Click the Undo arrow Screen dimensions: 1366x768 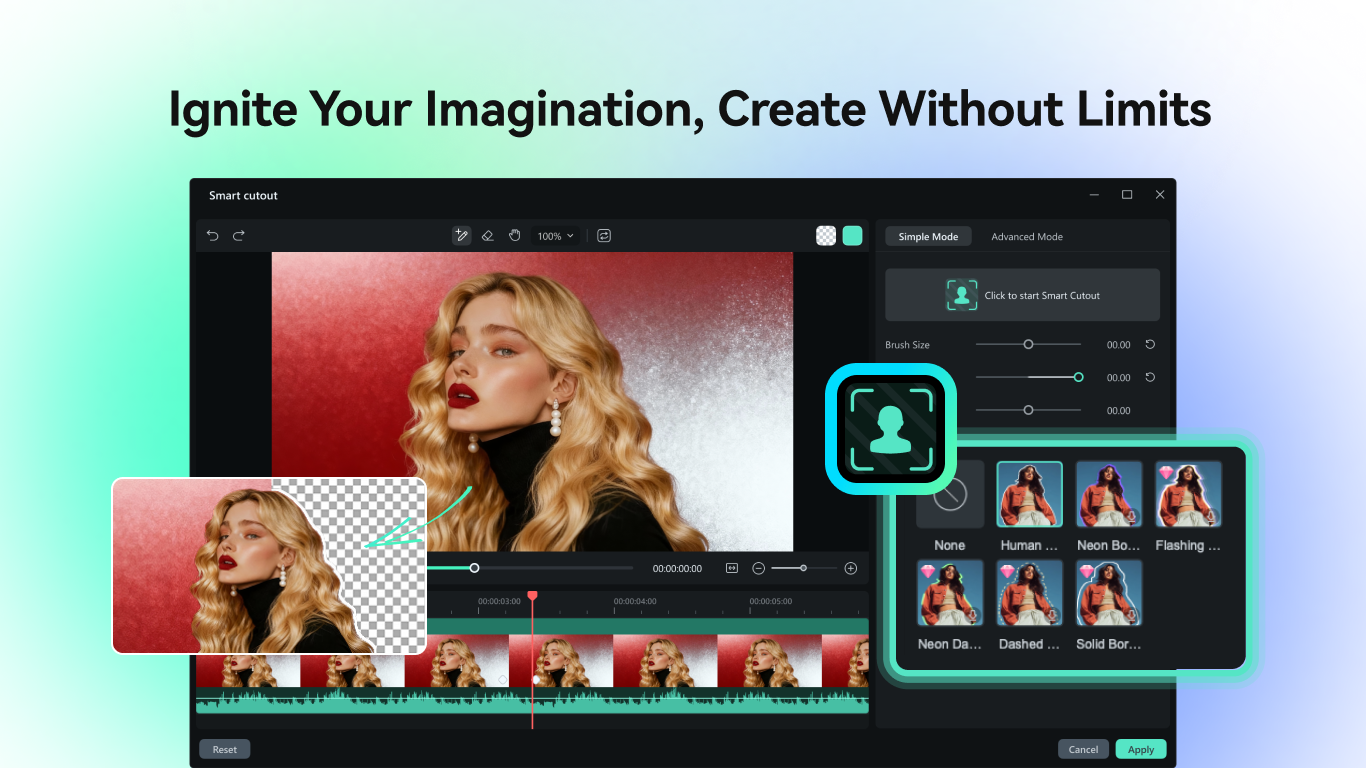click(212, 235)
